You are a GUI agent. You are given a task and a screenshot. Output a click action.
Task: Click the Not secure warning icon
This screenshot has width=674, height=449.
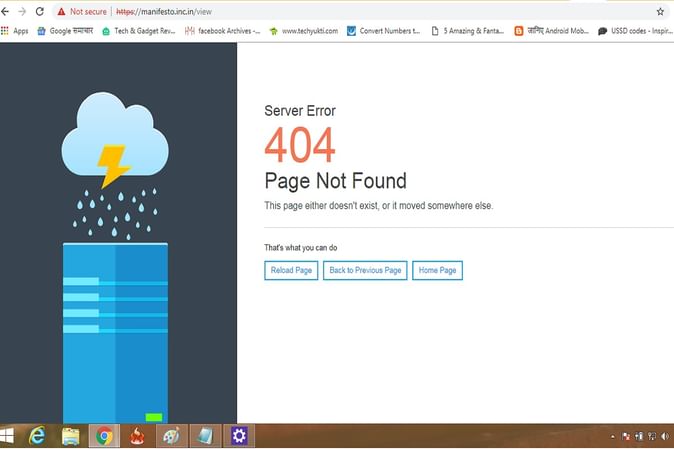click(x=62, y=12)
